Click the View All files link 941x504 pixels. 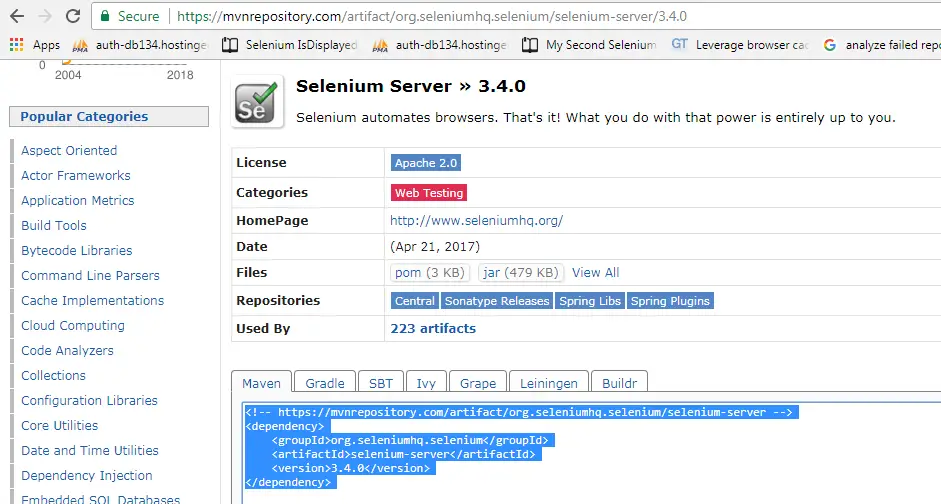(595, 272)
